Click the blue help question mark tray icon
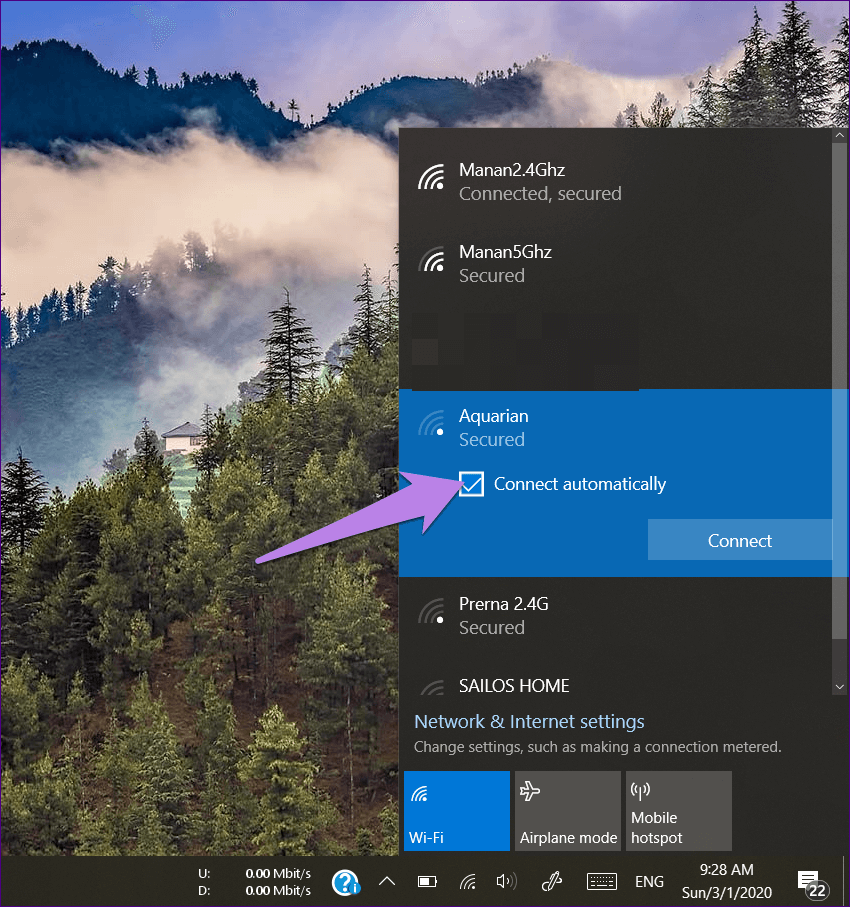The image size is (850, 907). coord(346,883)
